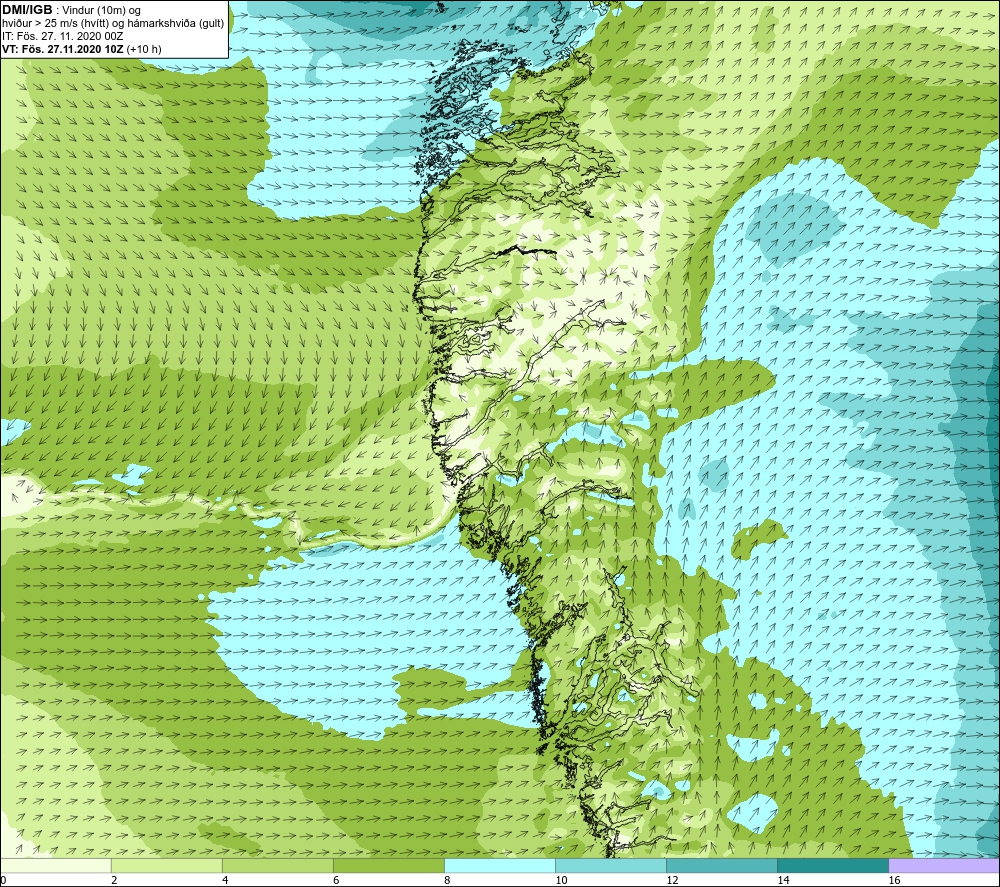Image resolution: width=1000 pixels, height=887 pixels.
Task: Click the 2-4 m/s legend color swatch
Action: tap(166, 865)
